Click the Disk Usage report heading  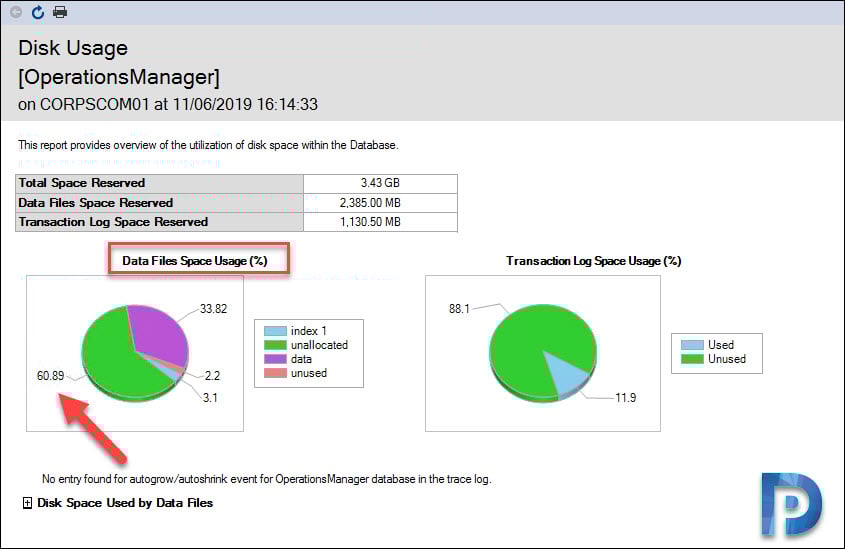pos(73,48)
